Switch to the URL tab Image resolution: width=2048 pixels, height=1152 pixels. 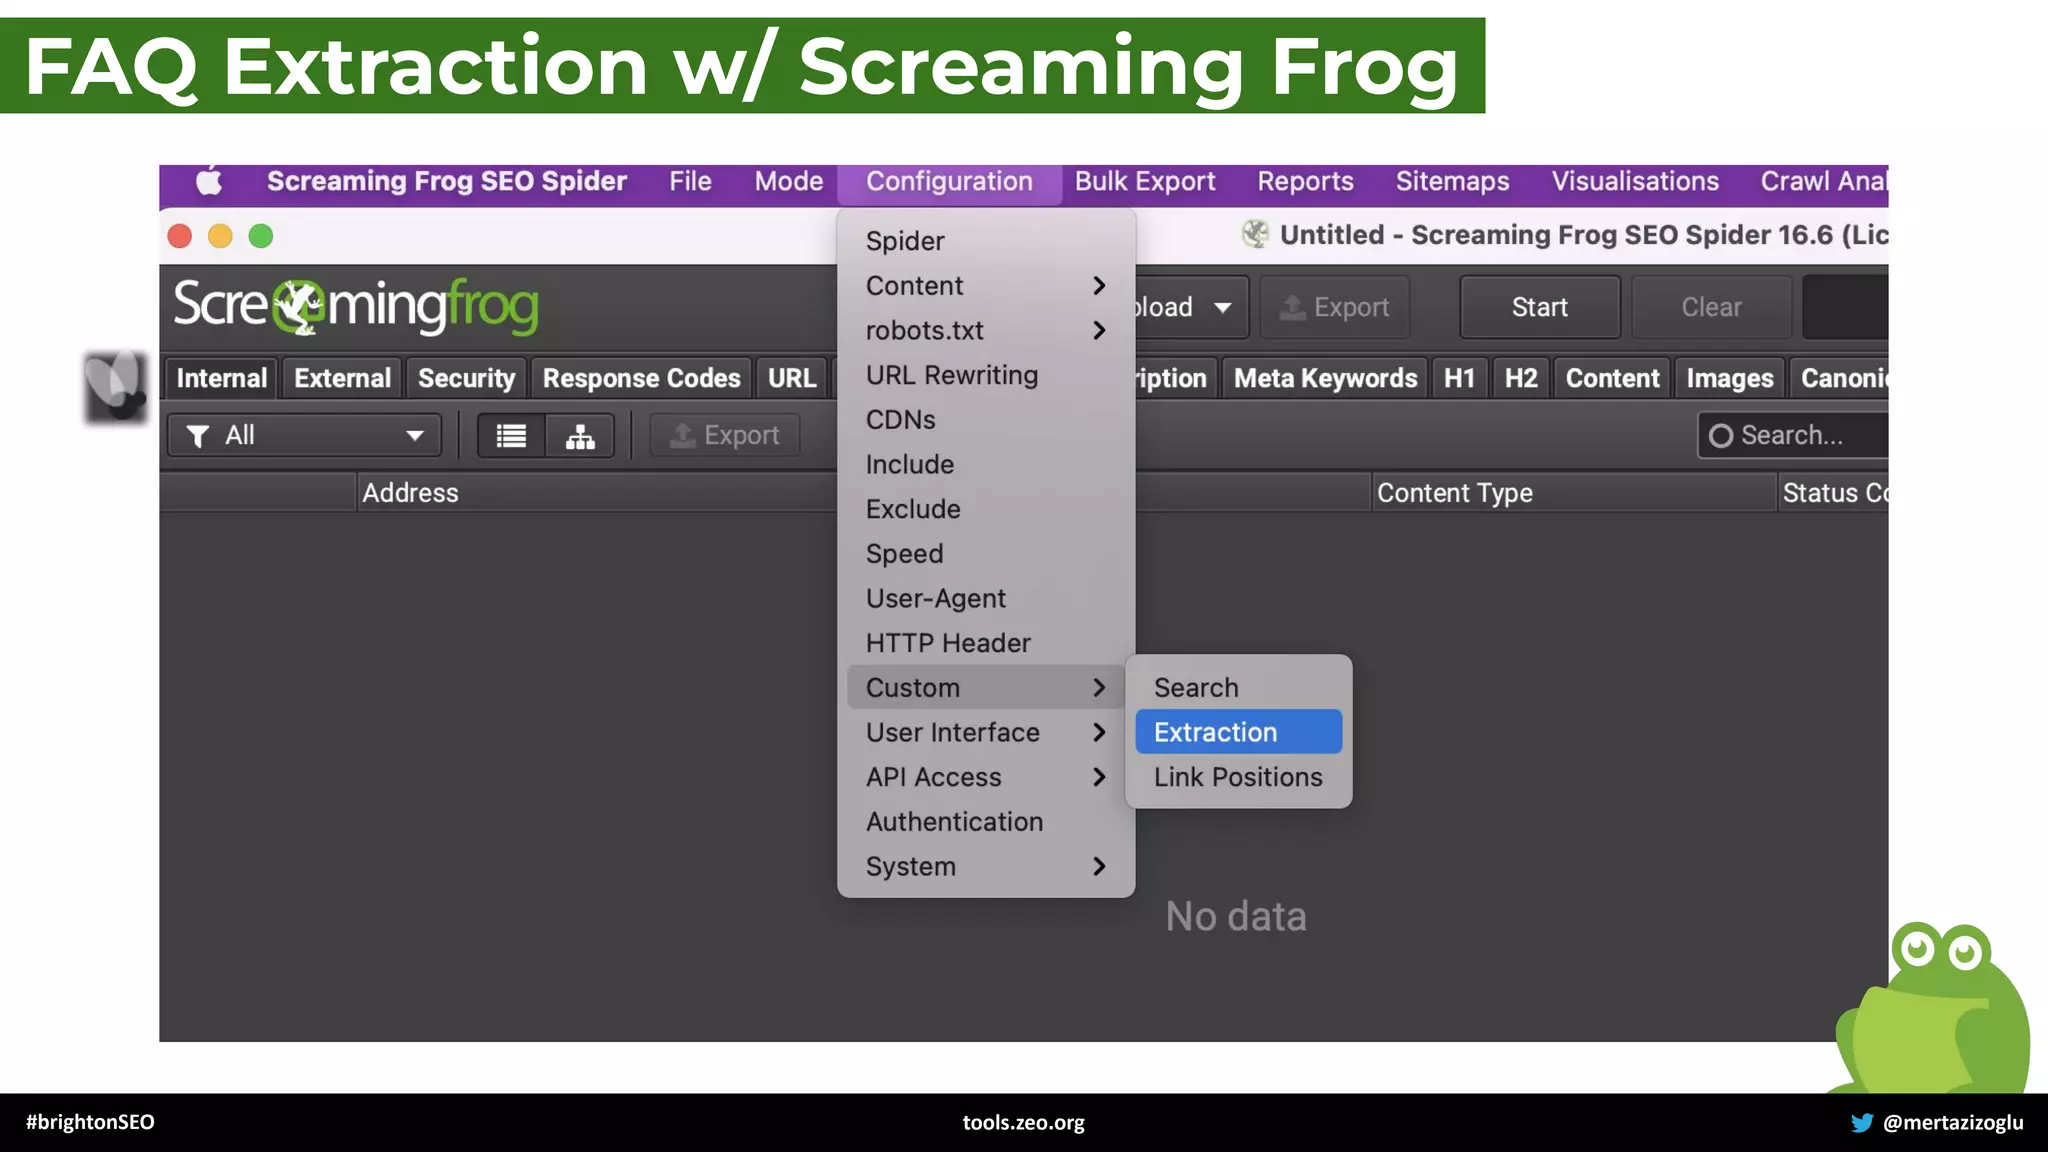tap(792, 378)
